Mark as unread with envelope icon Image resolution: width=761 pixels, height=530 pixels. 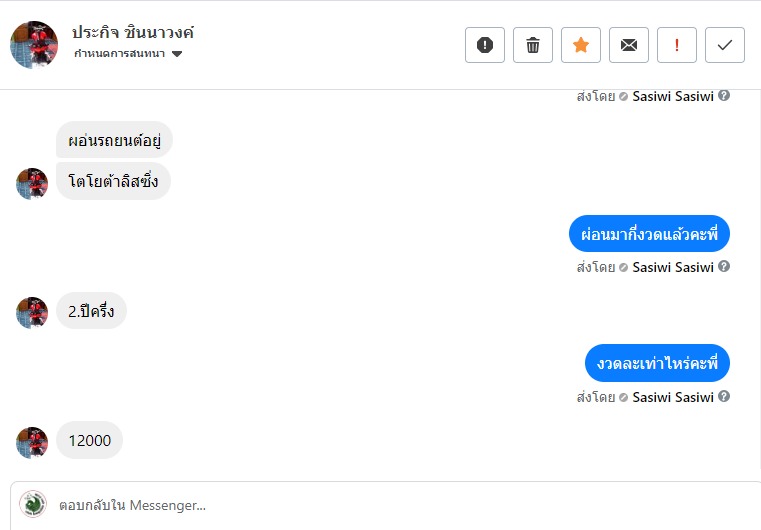pos(629,45)
